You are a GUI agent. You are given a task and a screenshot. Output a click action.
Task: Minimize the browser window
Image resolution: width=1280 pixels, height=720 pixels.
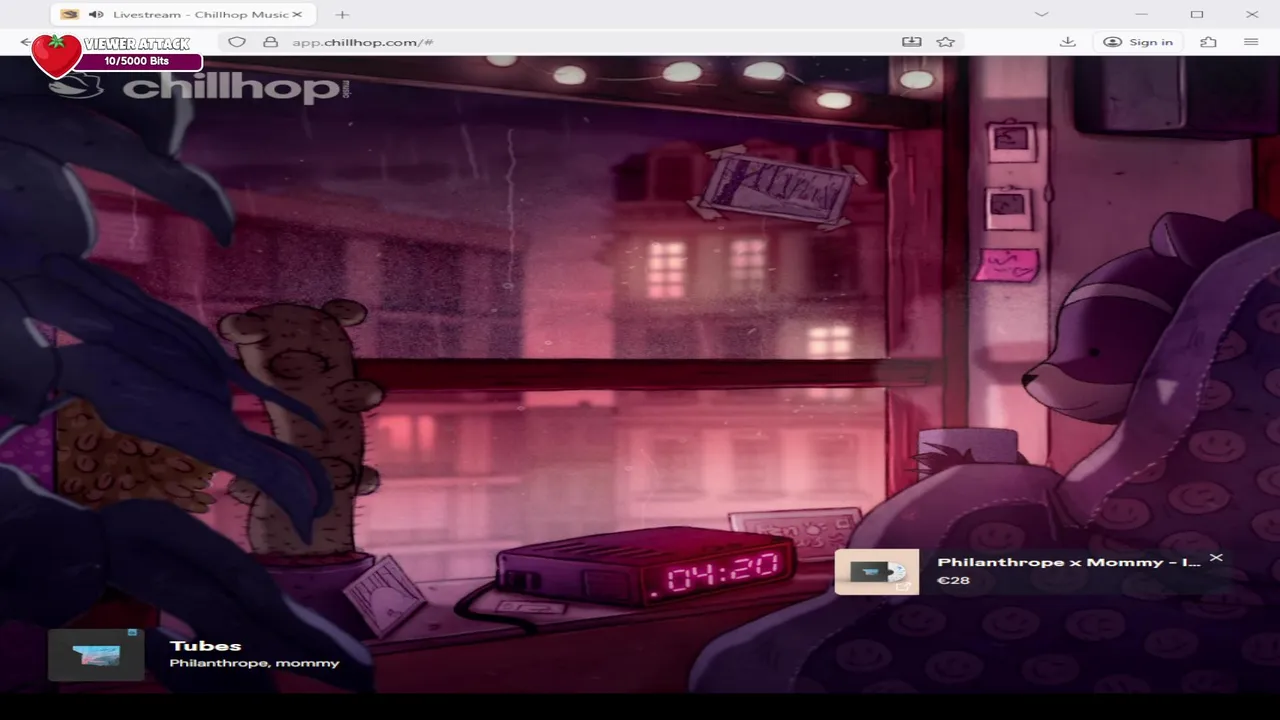pos(1142,14)
